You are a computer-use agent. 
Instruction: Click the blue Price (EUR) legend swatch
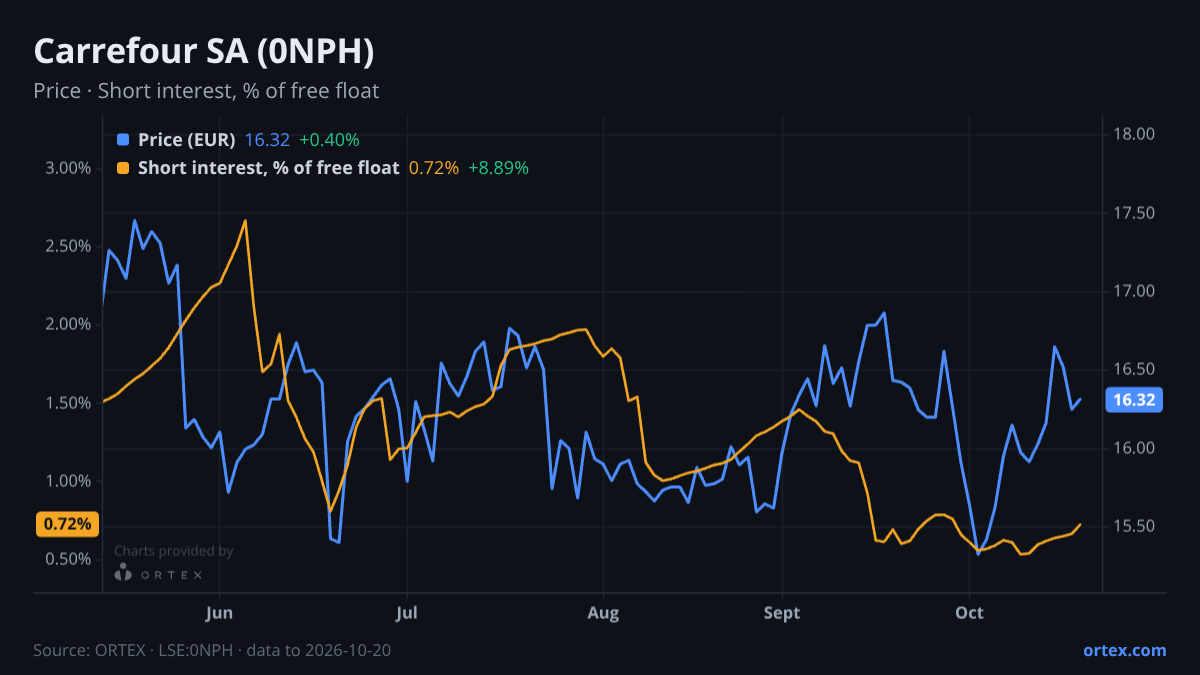(123, 140)
